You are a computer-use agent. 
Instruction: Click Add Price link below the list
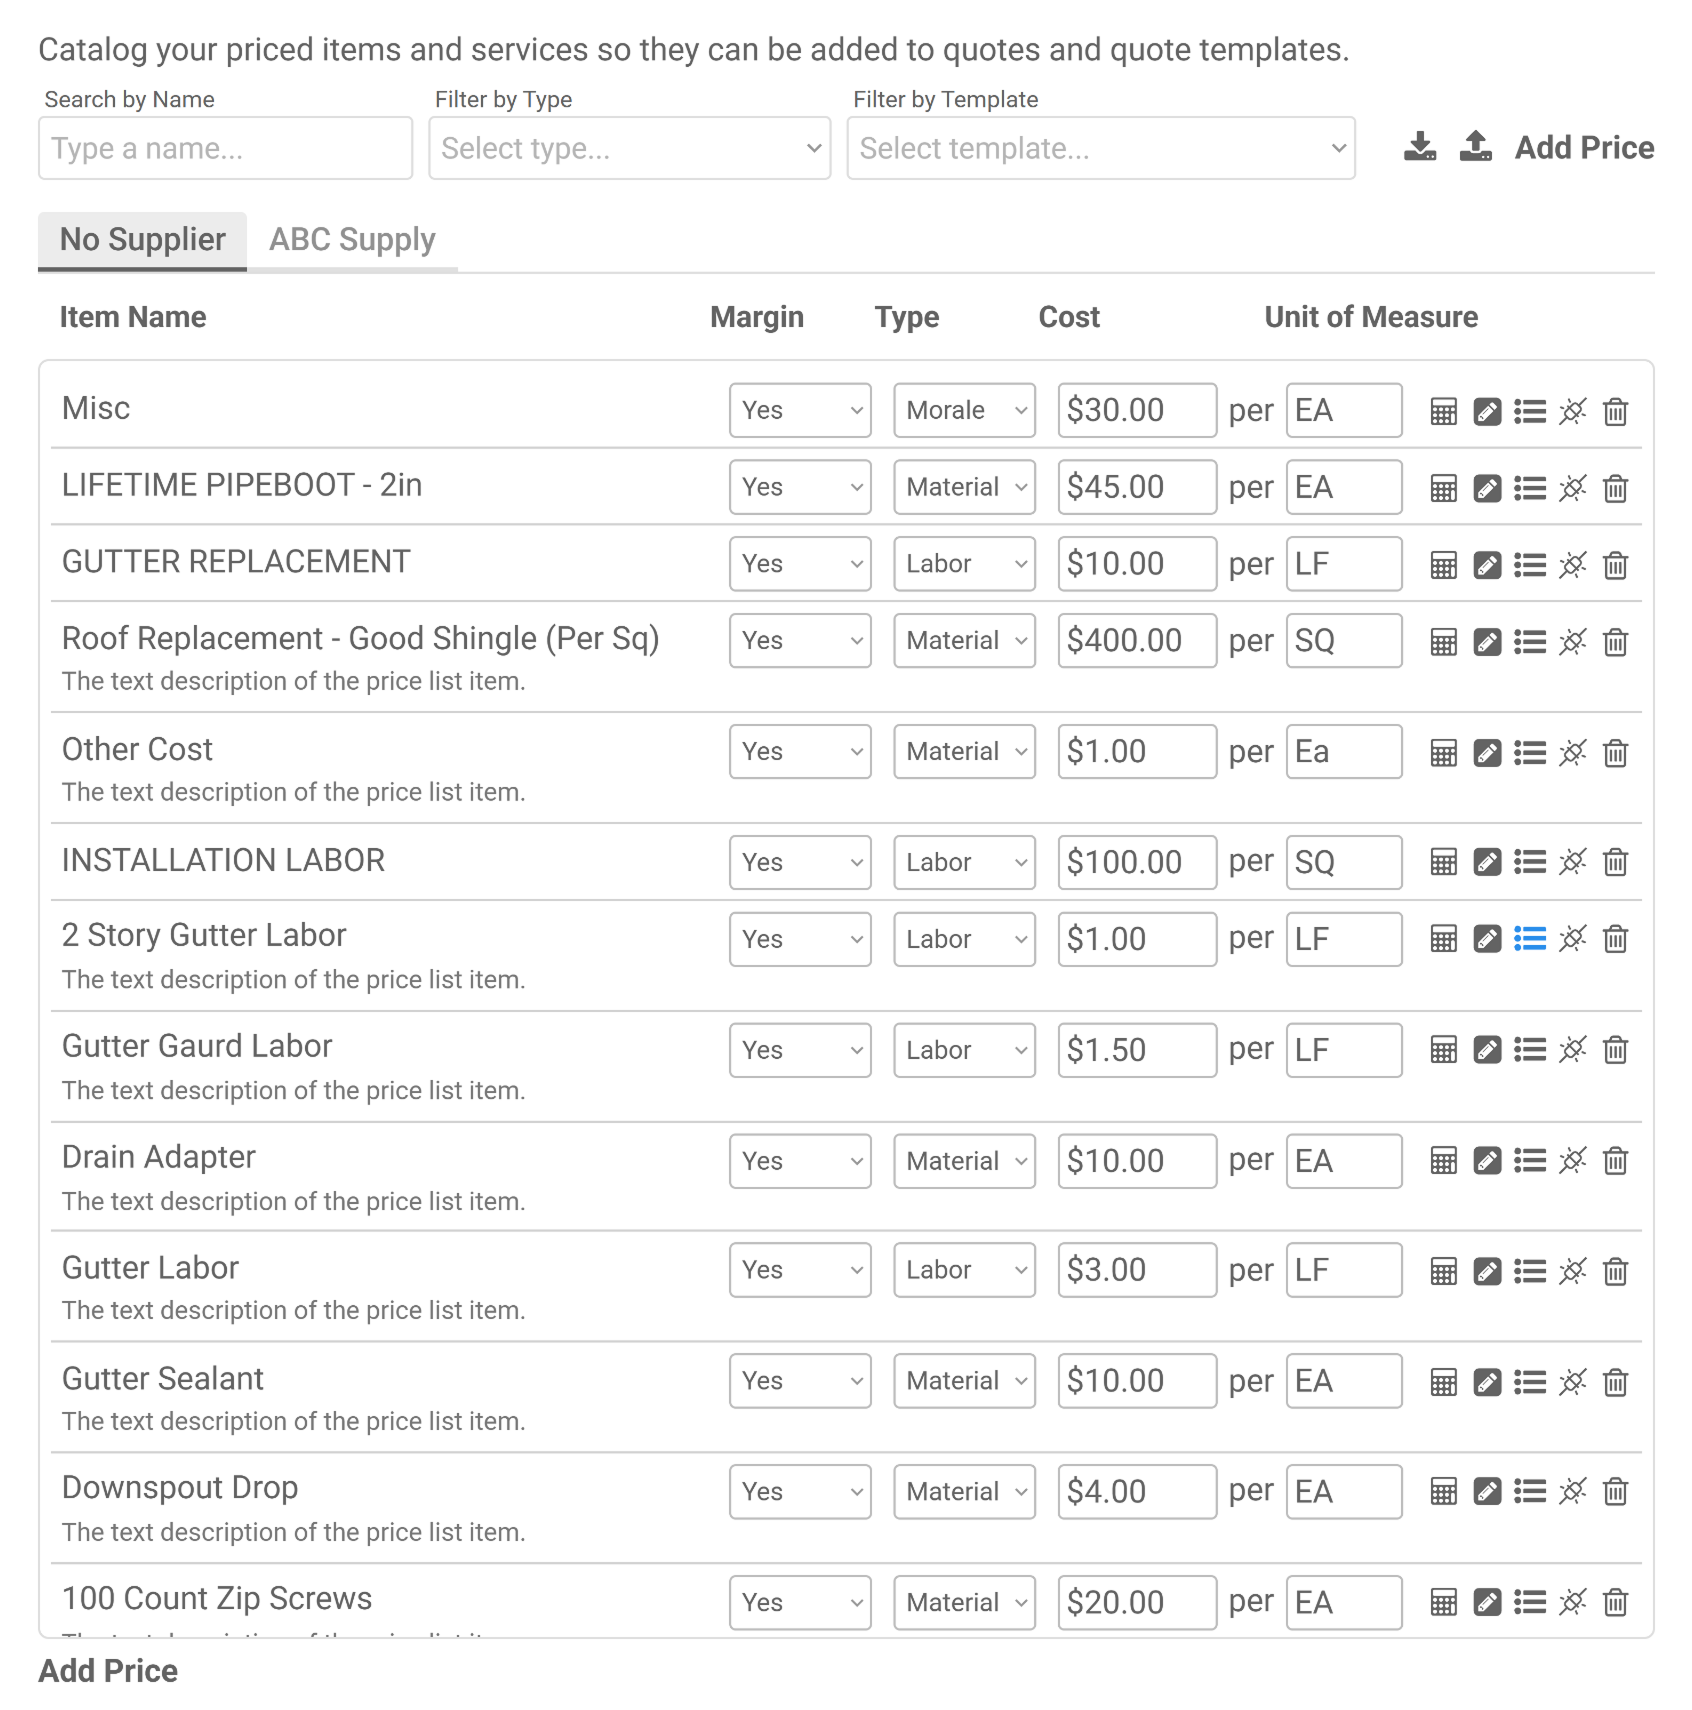pyautogui.click(x=108, y=1671)
